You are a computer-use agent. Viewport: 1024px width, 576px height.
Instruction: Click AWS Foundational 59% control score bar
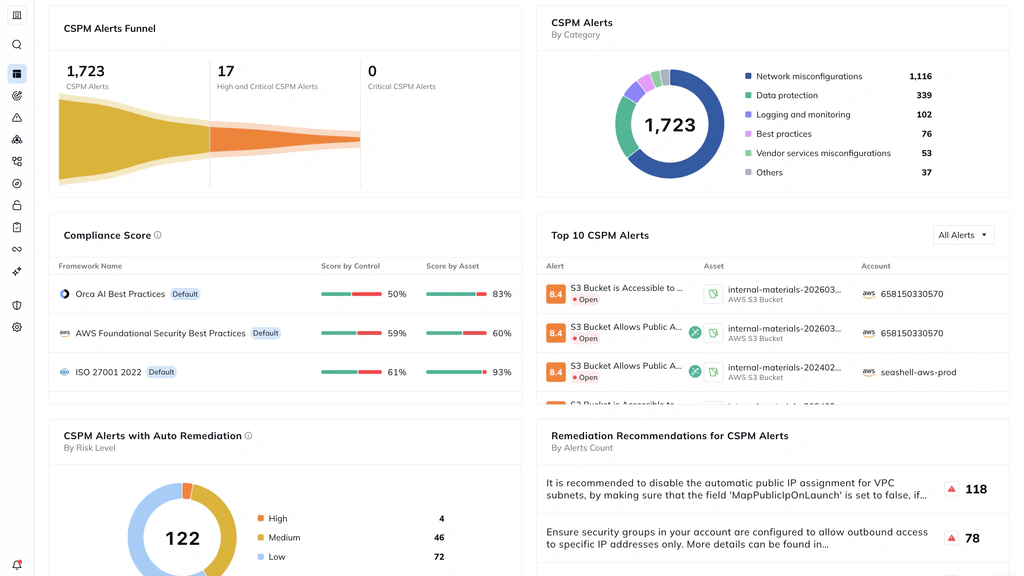click(x=351, y=333)
